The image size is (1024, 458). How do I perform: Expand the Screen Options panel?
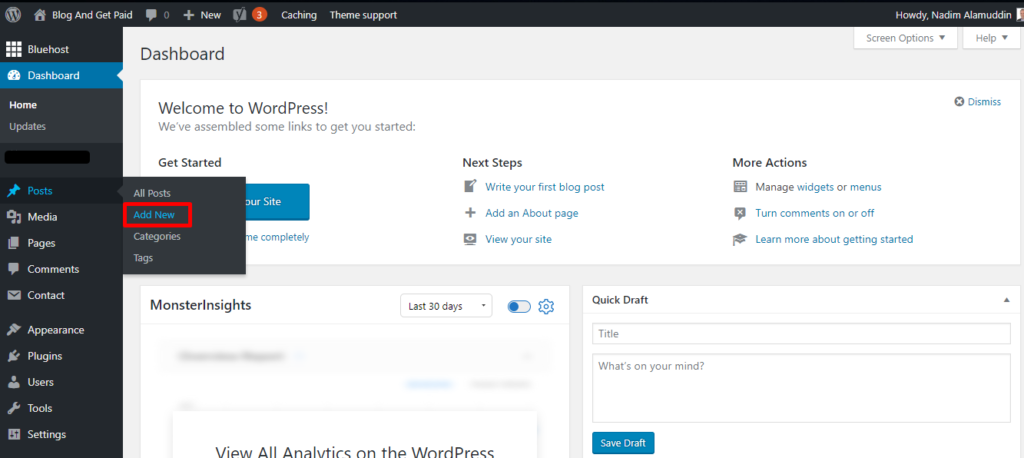point(905,38)
